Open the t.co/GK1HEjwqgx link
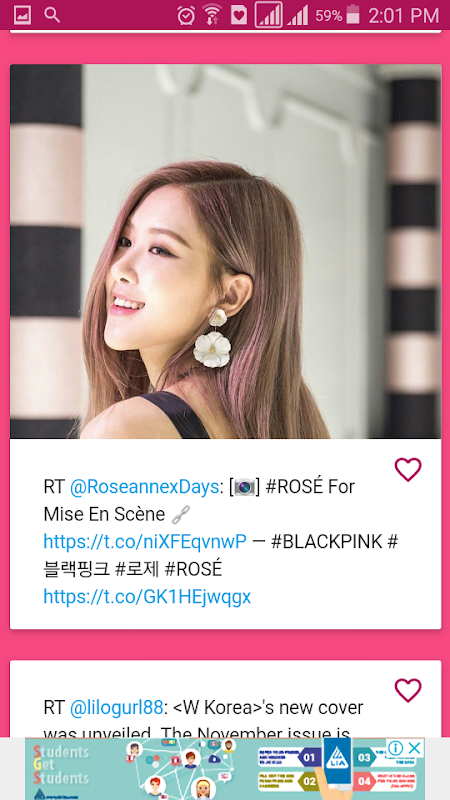Screen dimensions: 450x800 pos(147,596)
